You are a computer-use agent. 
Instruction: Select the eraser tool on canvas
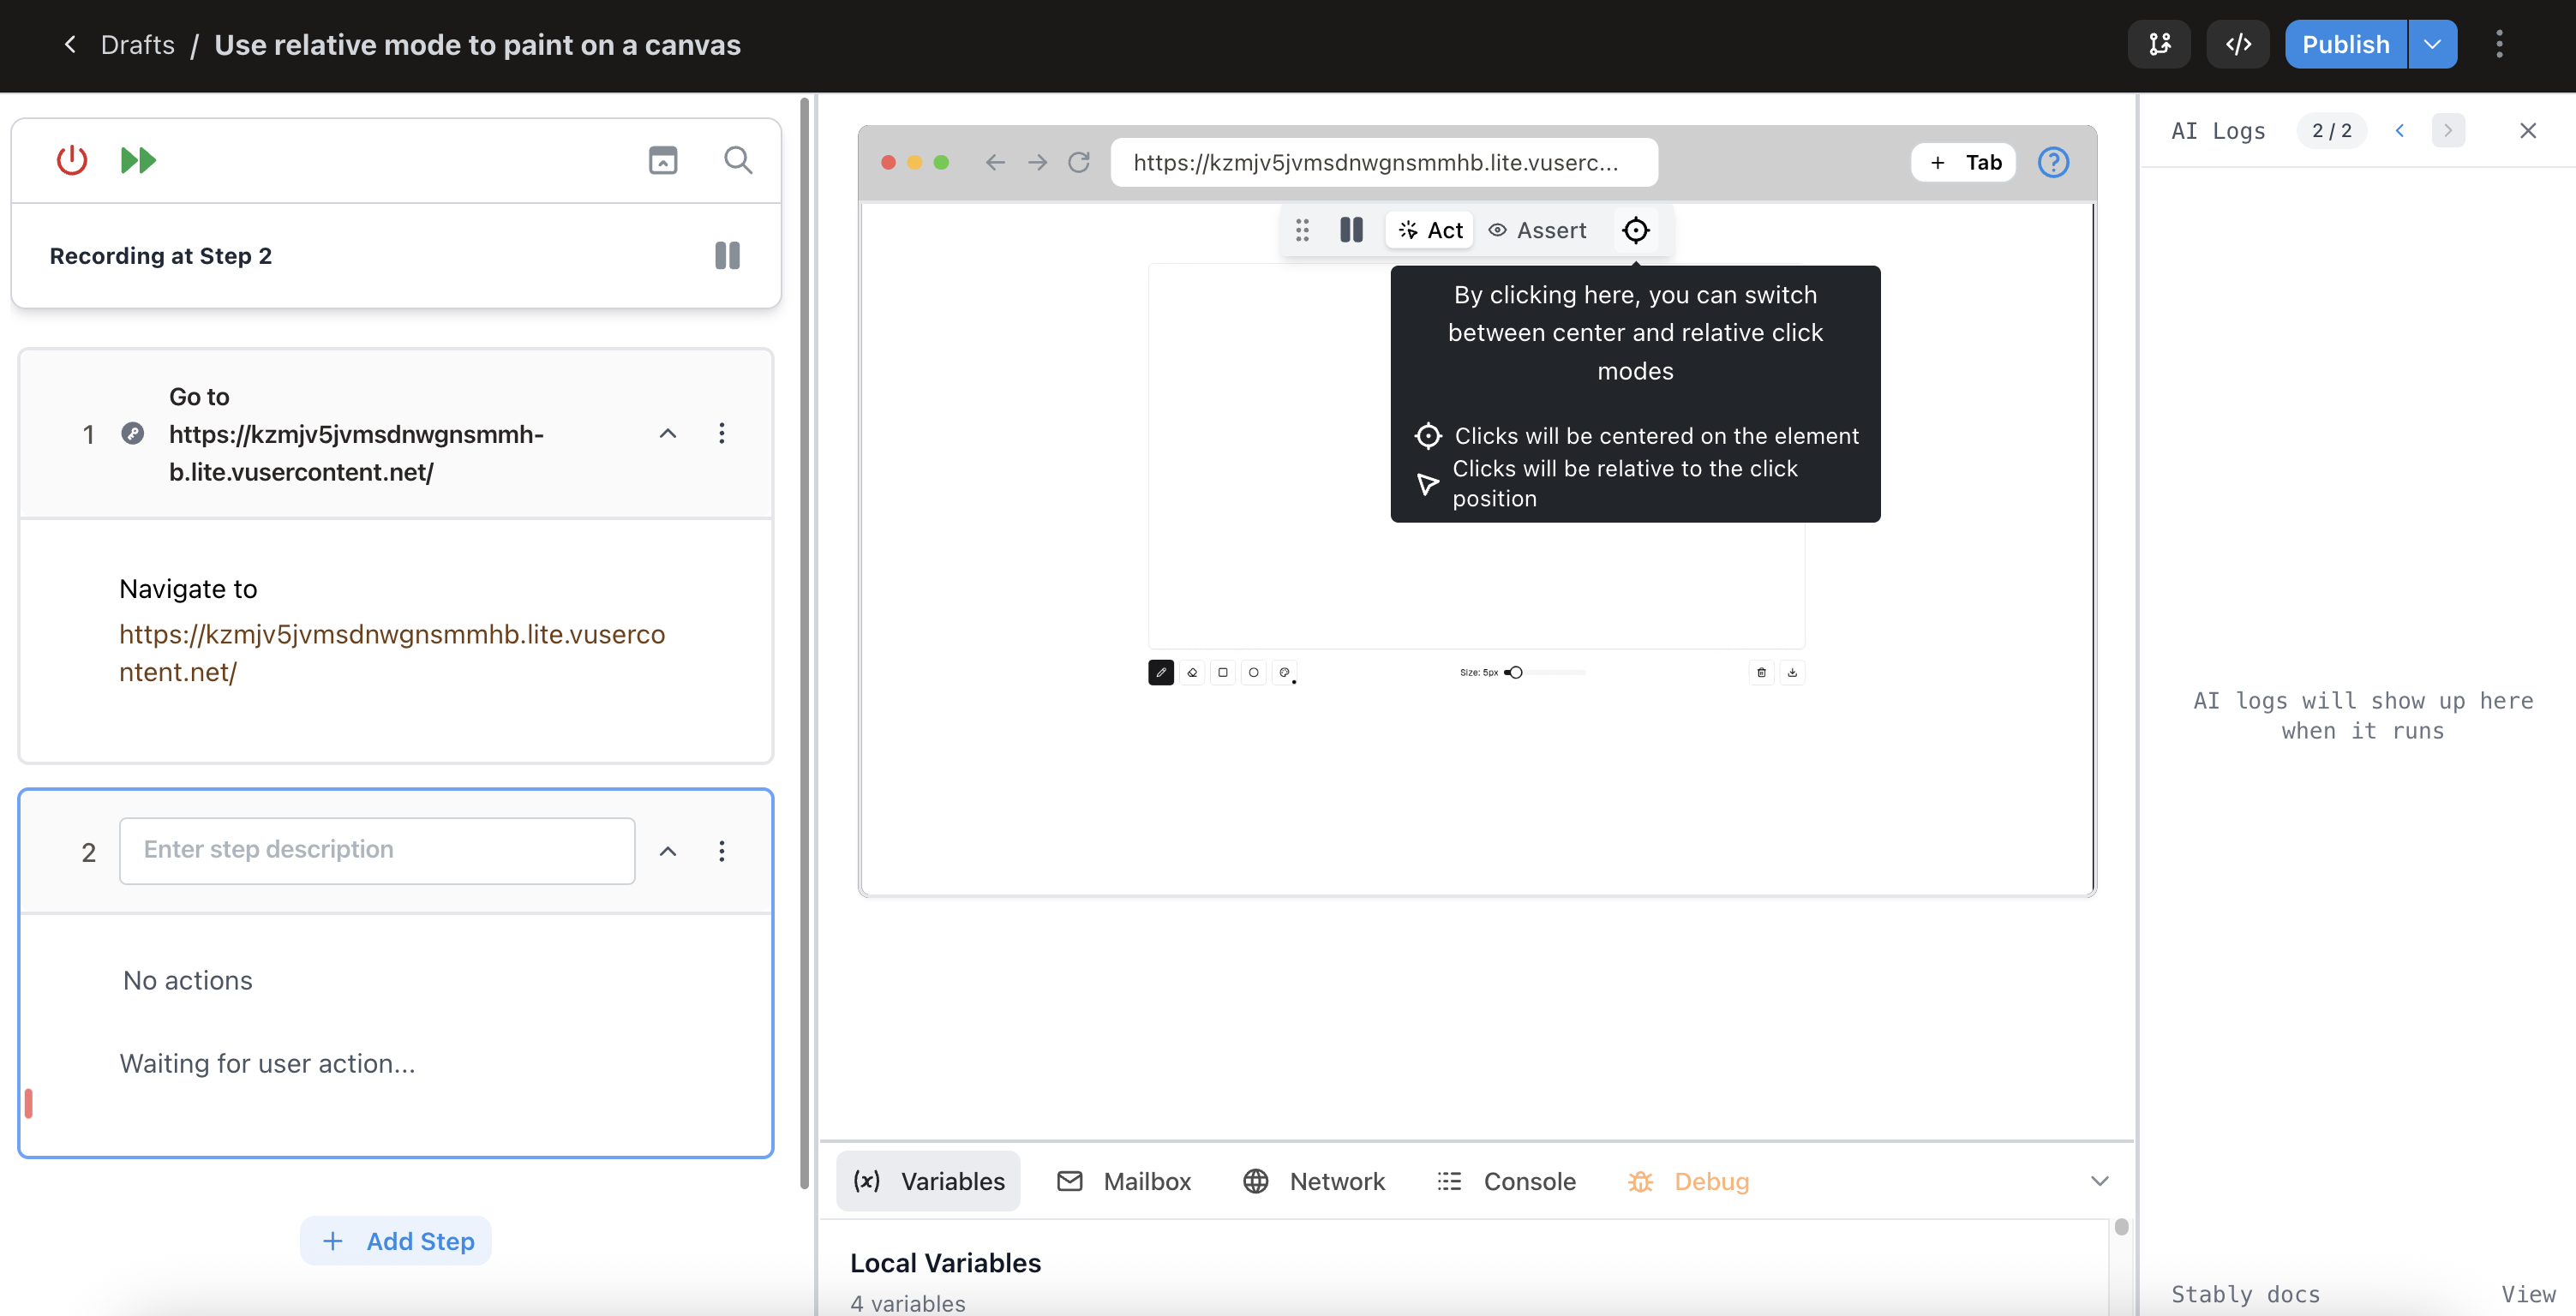coord(1191,673)
